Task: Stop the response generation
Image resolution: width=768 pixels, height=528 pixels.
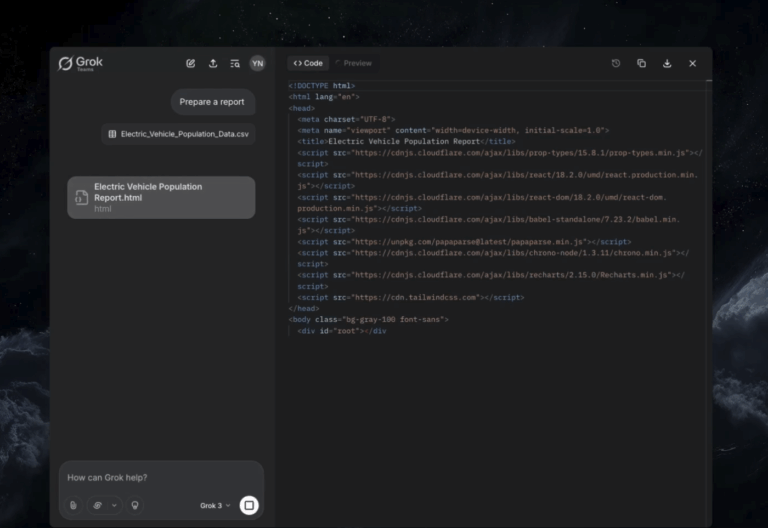Action: coord(249,505)
